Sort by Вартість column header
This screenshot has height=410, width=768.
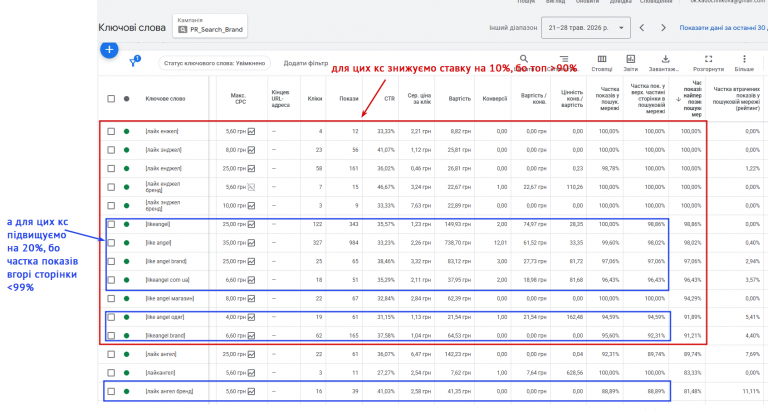[x=459, y=99]
